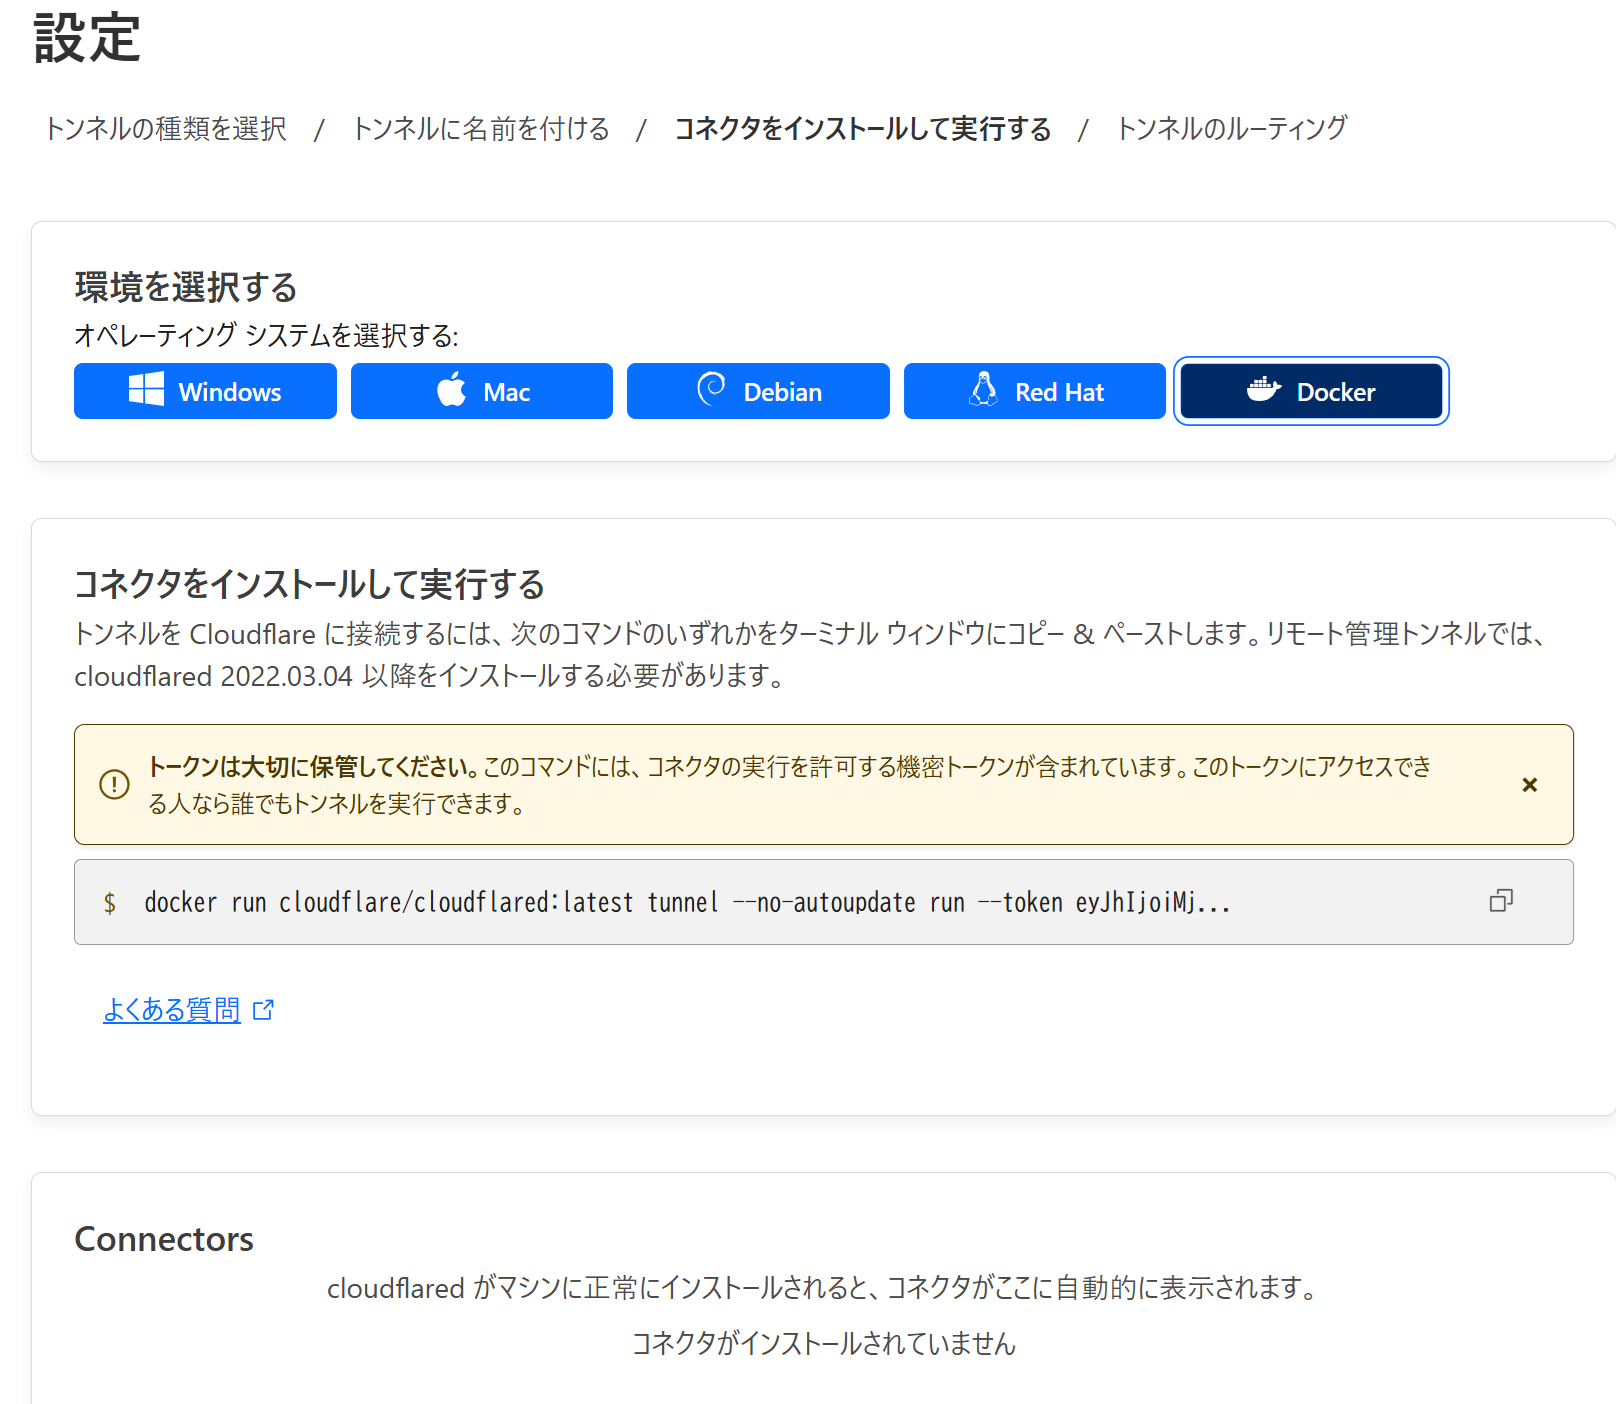Switch the environment to Red Hat
This screenshot has width=1616, height=1404.
(x=1034, y=391)
